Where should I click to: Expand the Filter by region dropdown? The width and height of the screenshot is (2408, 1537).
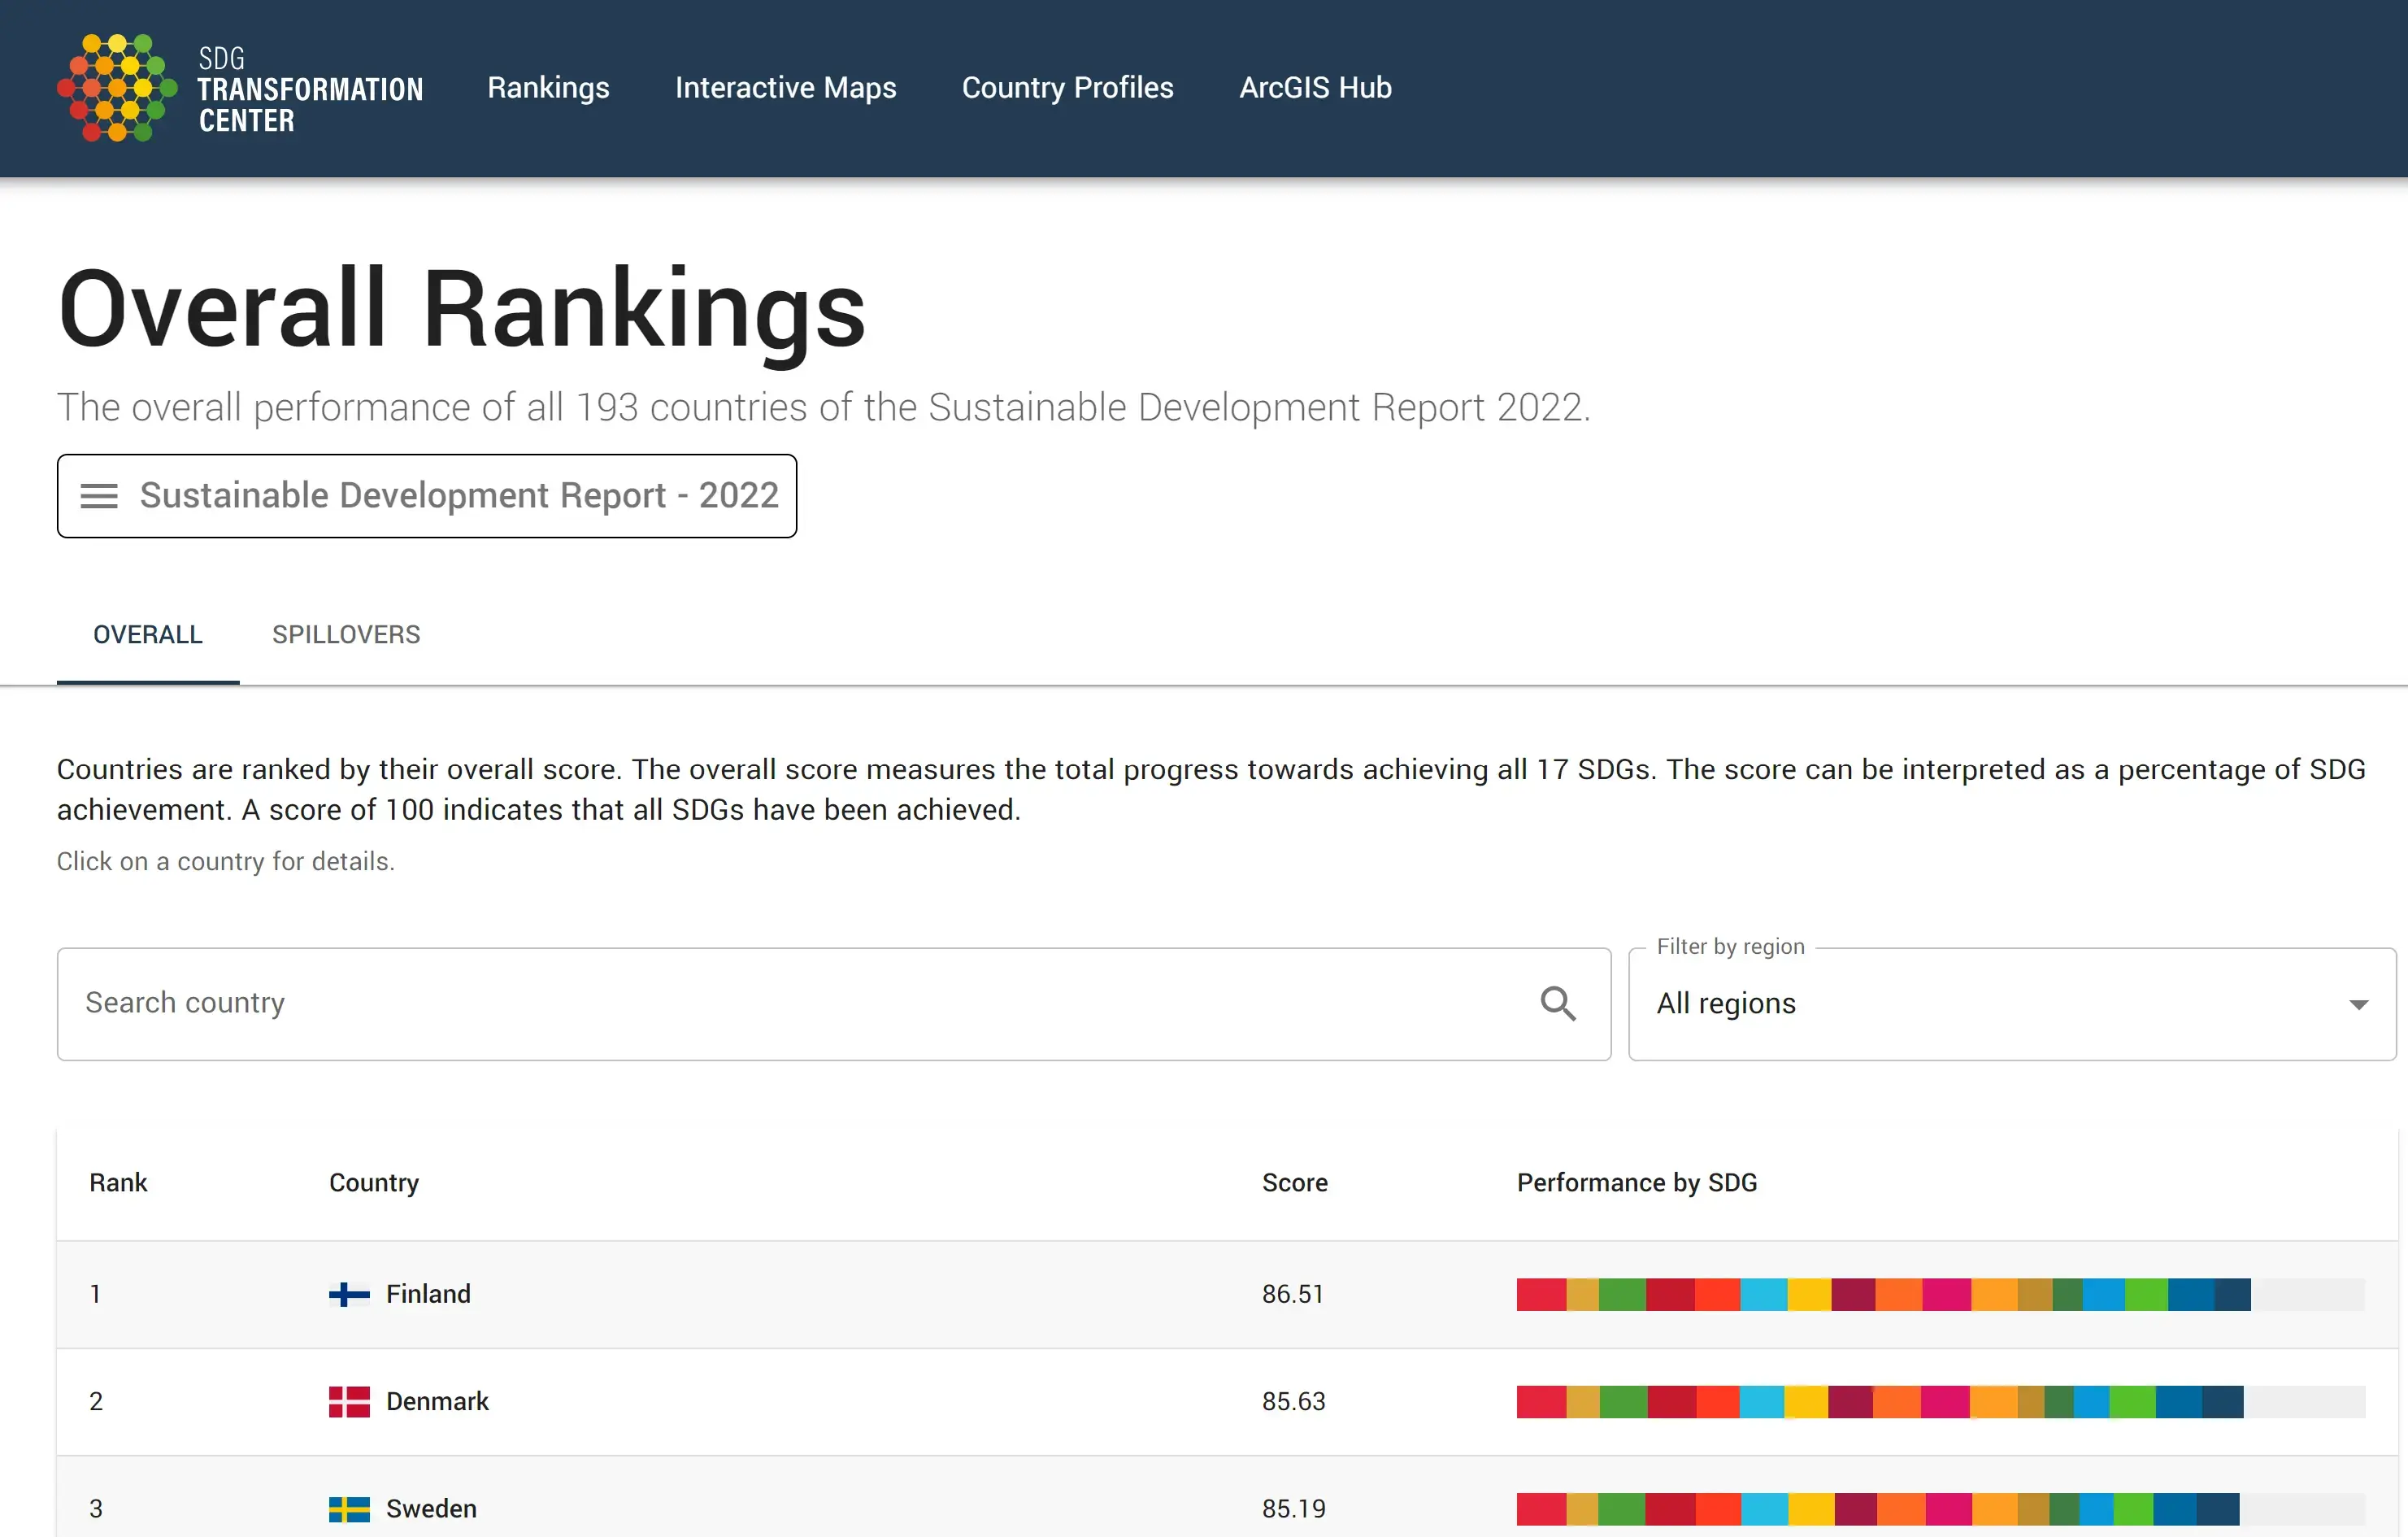click(2012, 1003)
